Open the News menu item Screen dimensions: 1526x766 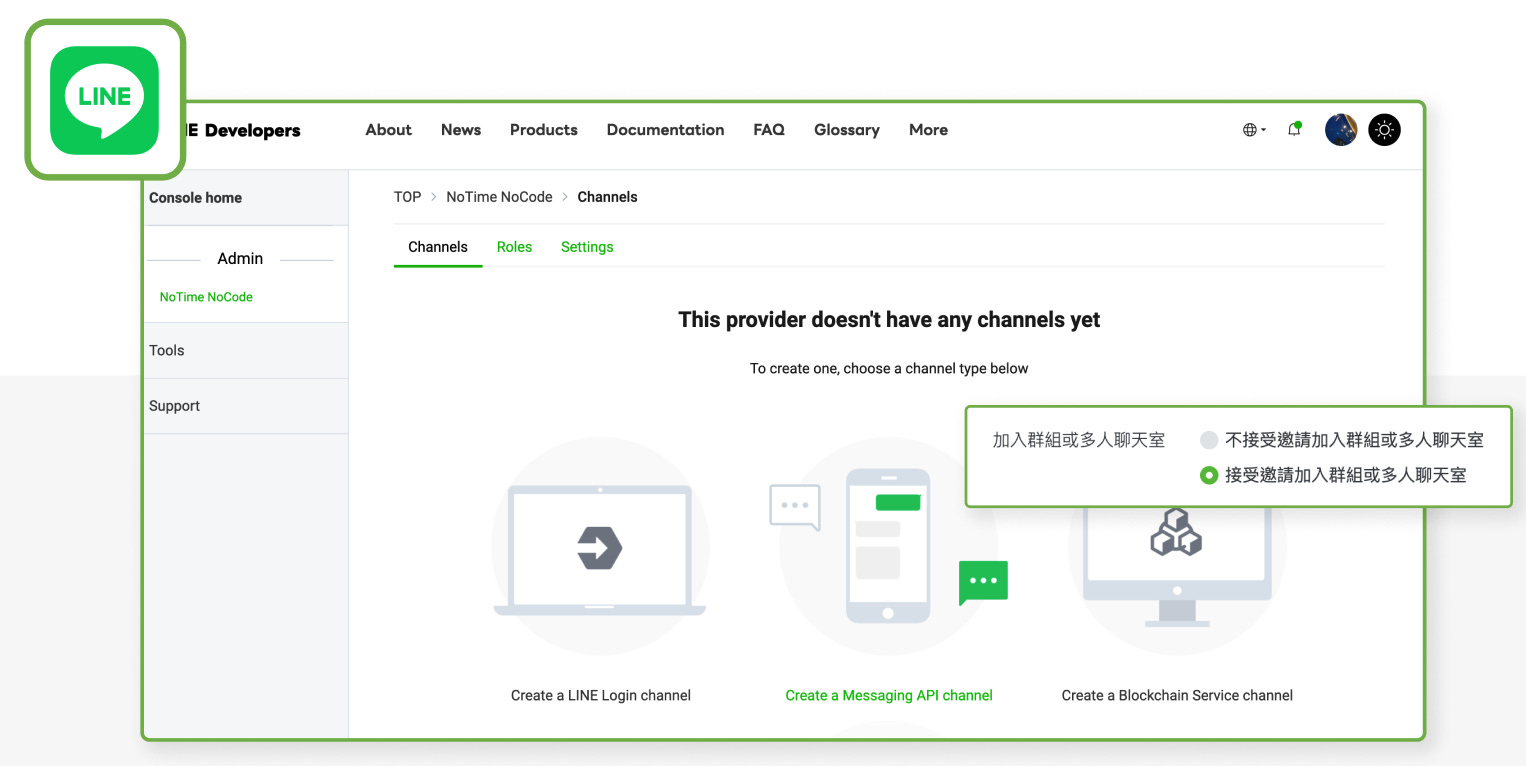(461, 130)
